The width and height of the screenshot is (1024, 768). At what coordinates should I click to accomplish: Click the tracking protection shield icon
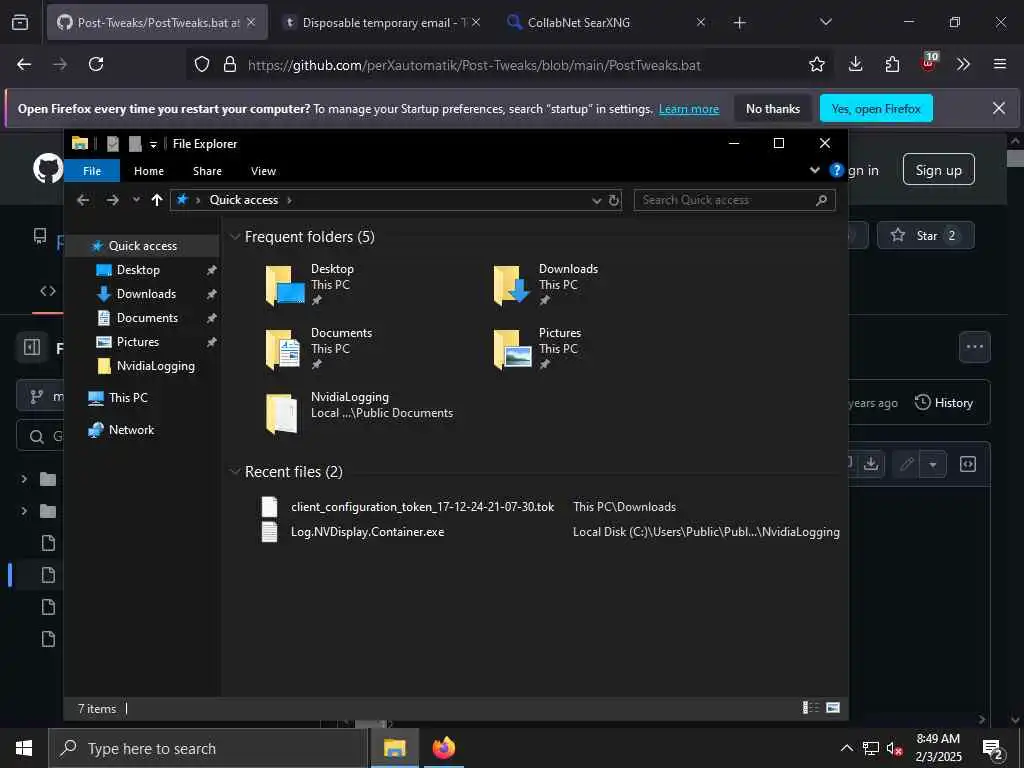click(x=202, y=64)
